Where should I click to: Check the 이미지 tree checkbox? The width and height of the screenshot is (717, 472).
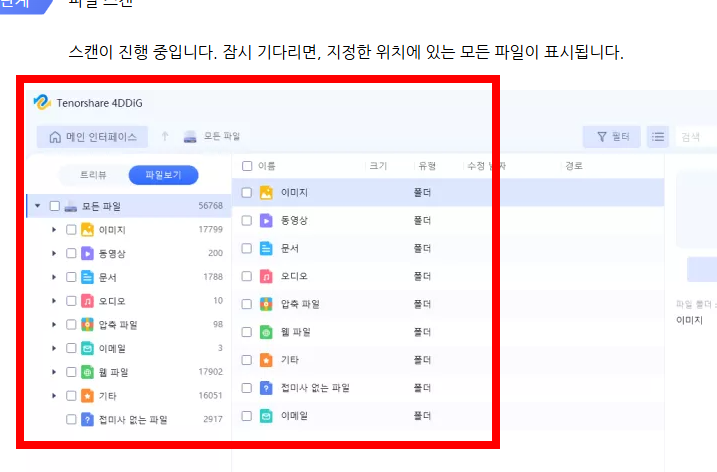(71, 230)
